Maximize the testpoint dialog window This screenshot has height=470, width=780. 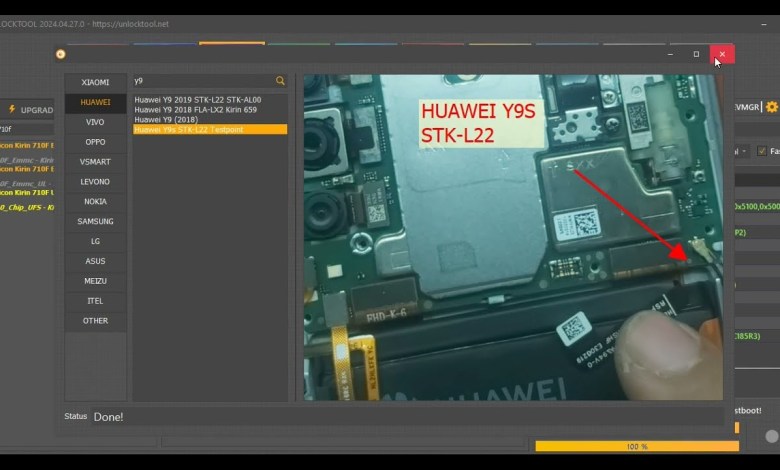(x=696, y=54)
